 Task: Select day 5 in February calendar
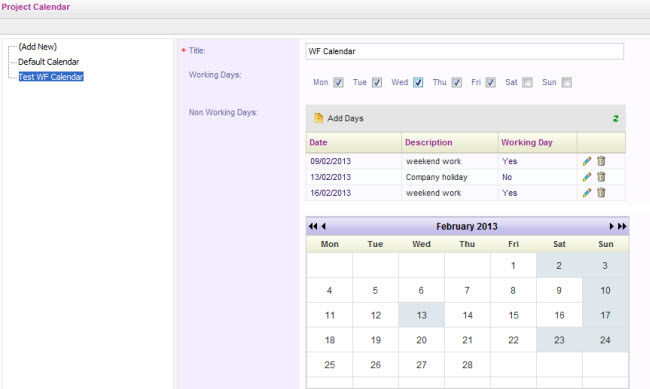point(375,290)
